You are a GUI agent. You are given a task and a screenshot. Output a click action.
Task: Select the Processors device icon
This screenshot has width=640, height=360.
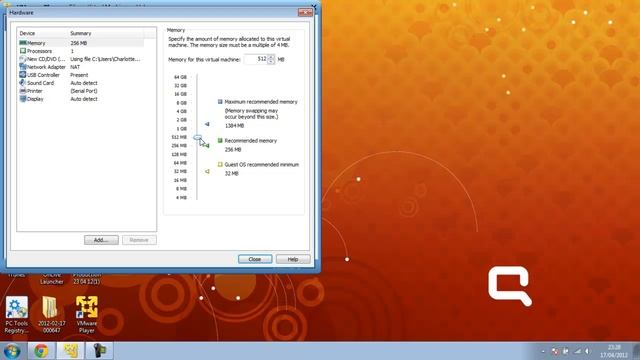click(x=23, y=51)
